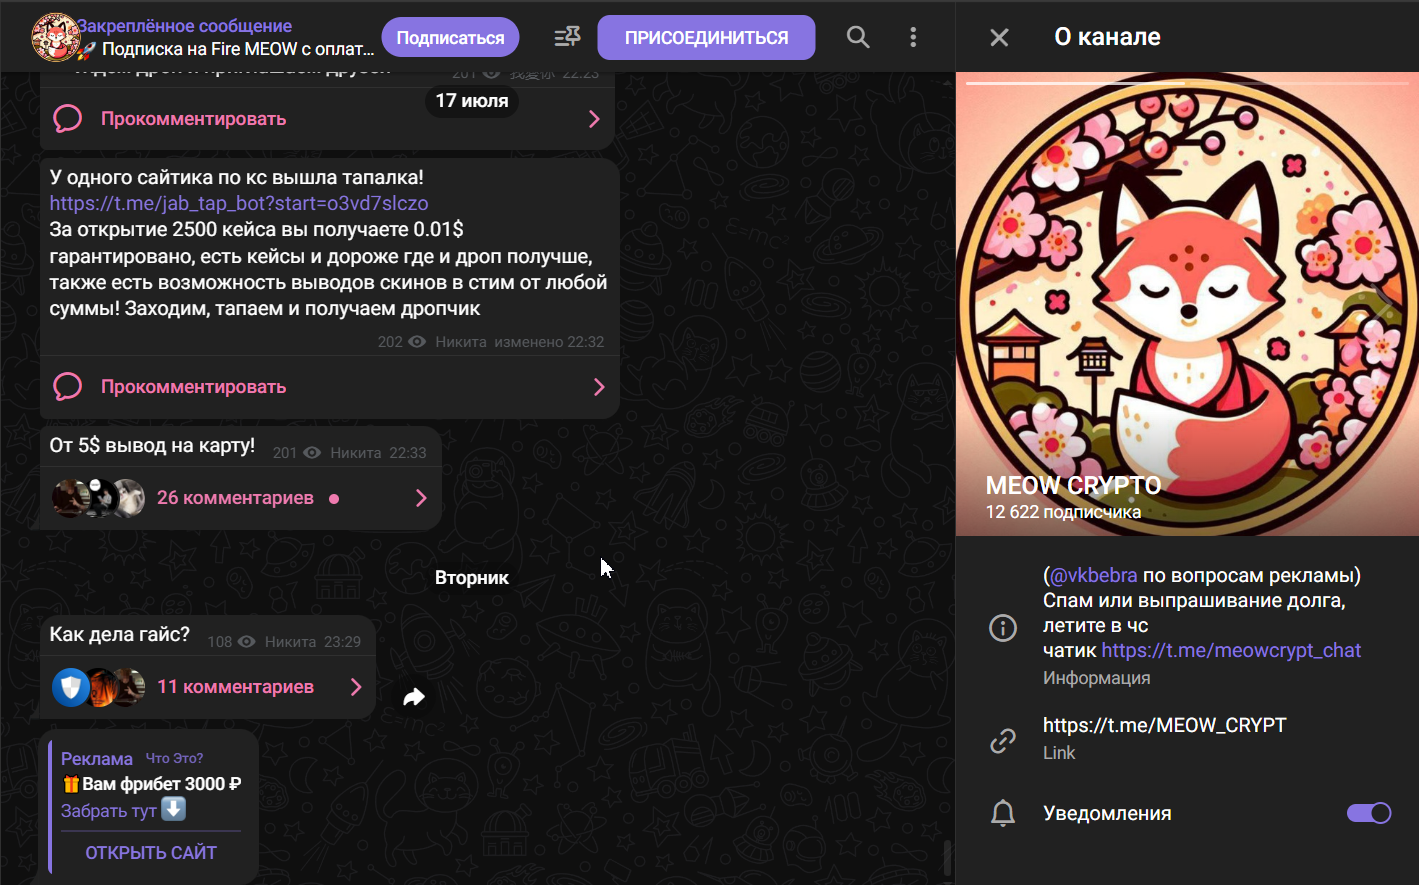This screenshot has width=1419, height=885.
Task: Click the Вторник date separator
Action: [472, 578]
